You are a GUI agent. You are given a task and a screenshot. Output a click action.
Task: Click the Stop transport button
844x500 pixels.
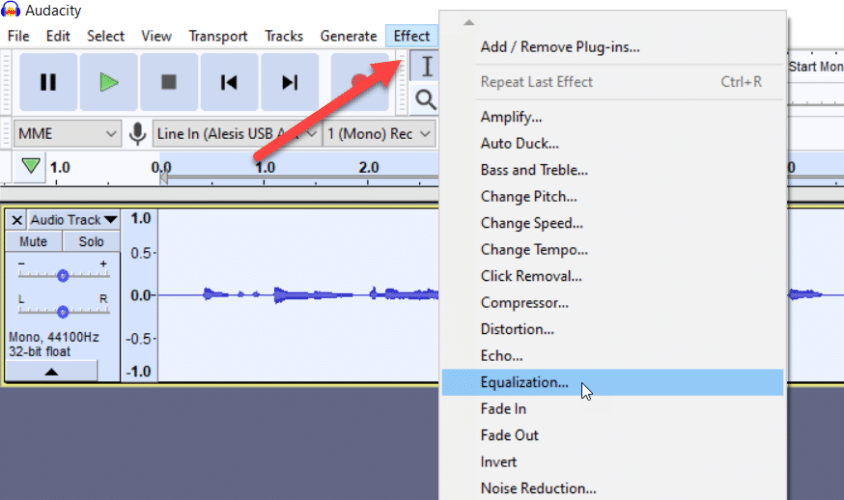click(169, 82)
